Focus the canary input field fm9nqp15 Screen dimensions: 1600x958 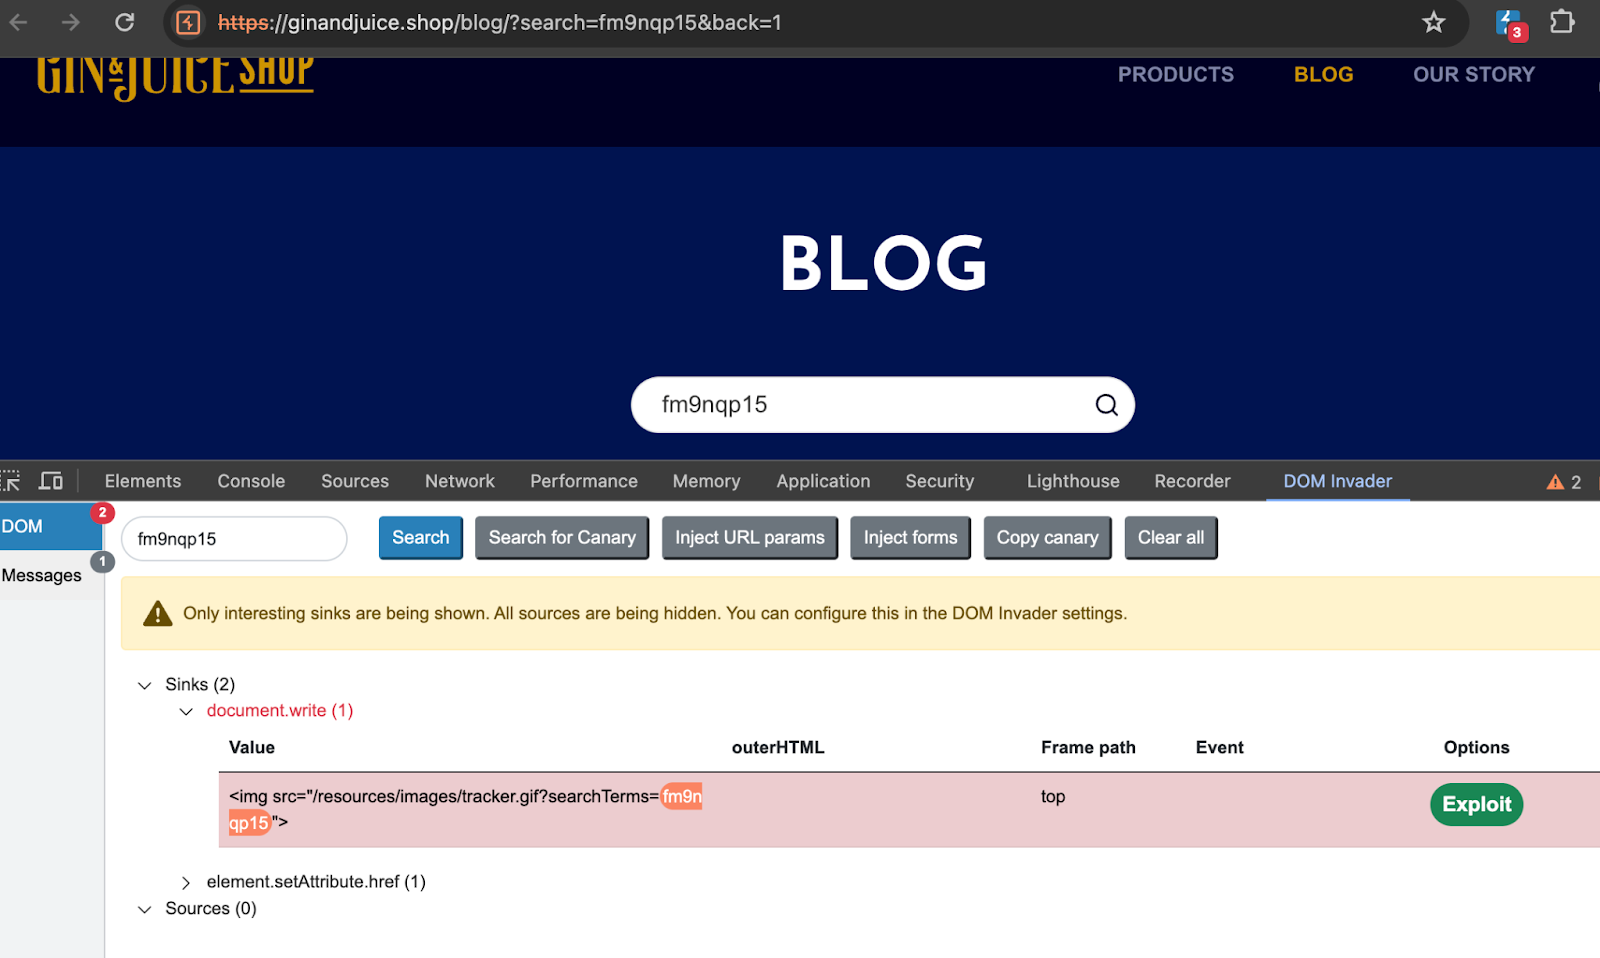pyautogui.click(x=234, y=539)
